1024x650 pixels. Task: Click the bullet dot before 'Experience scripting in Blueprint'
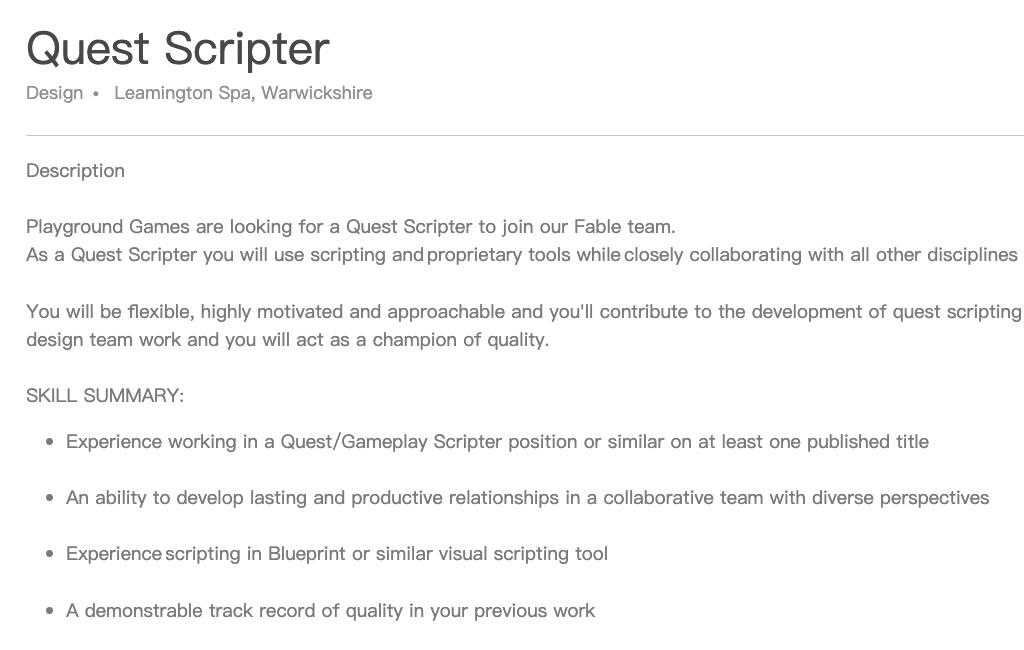pos(50,554)
